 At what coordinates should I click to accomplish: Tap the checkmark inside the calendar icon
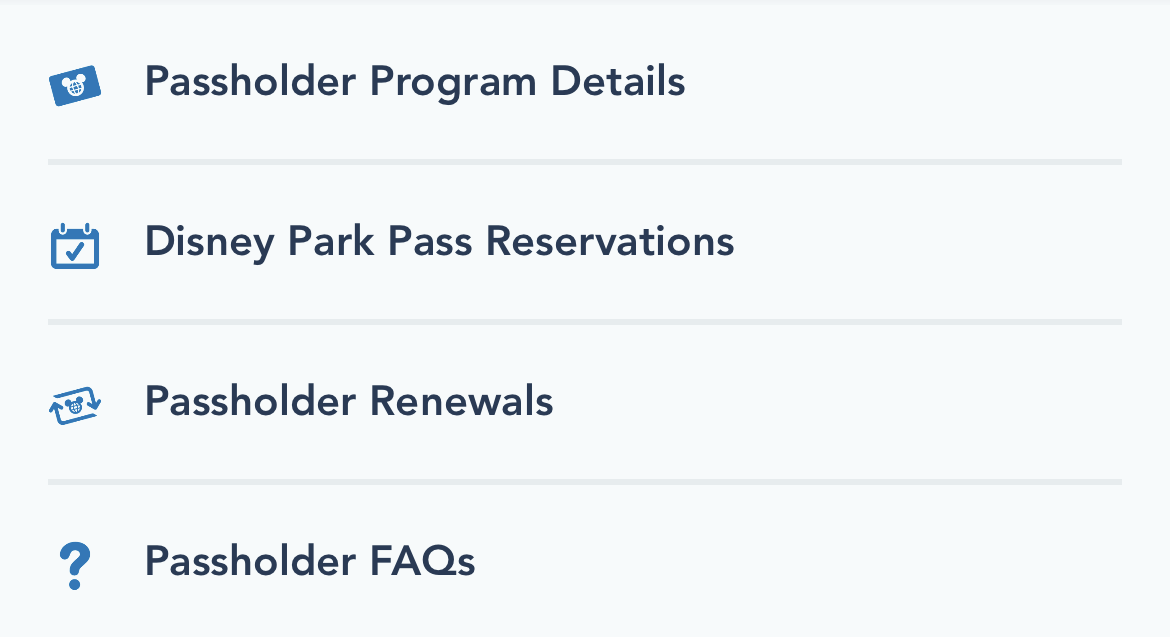(x=75, y=251)
